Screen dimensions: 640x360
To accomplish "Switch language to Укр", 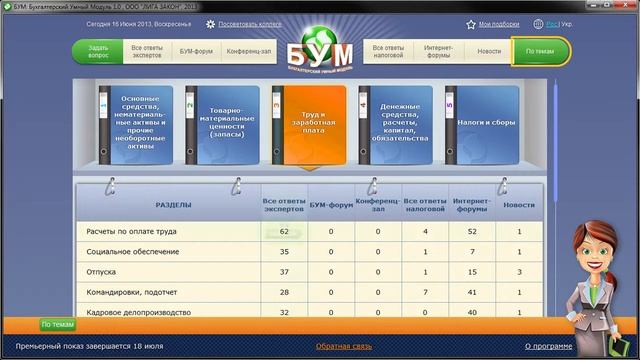I will tap(567, 24).
